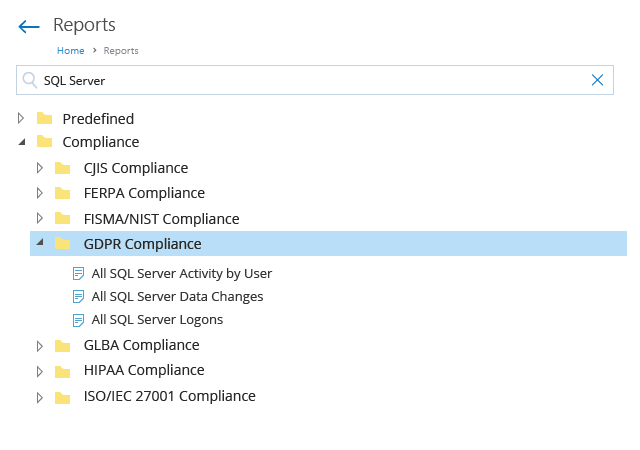Open All SQL Server Data Changes report

coord(177,297)
